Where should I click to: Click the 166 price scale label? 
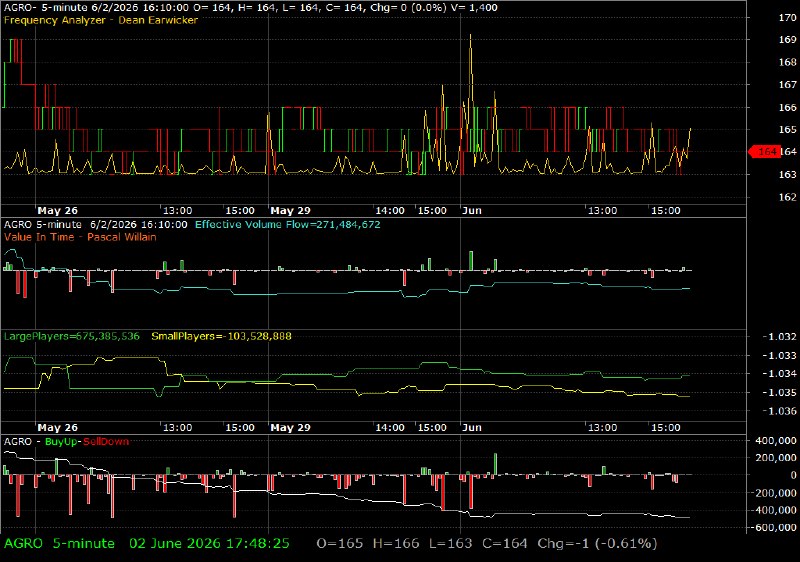click(x=788, y=107)
